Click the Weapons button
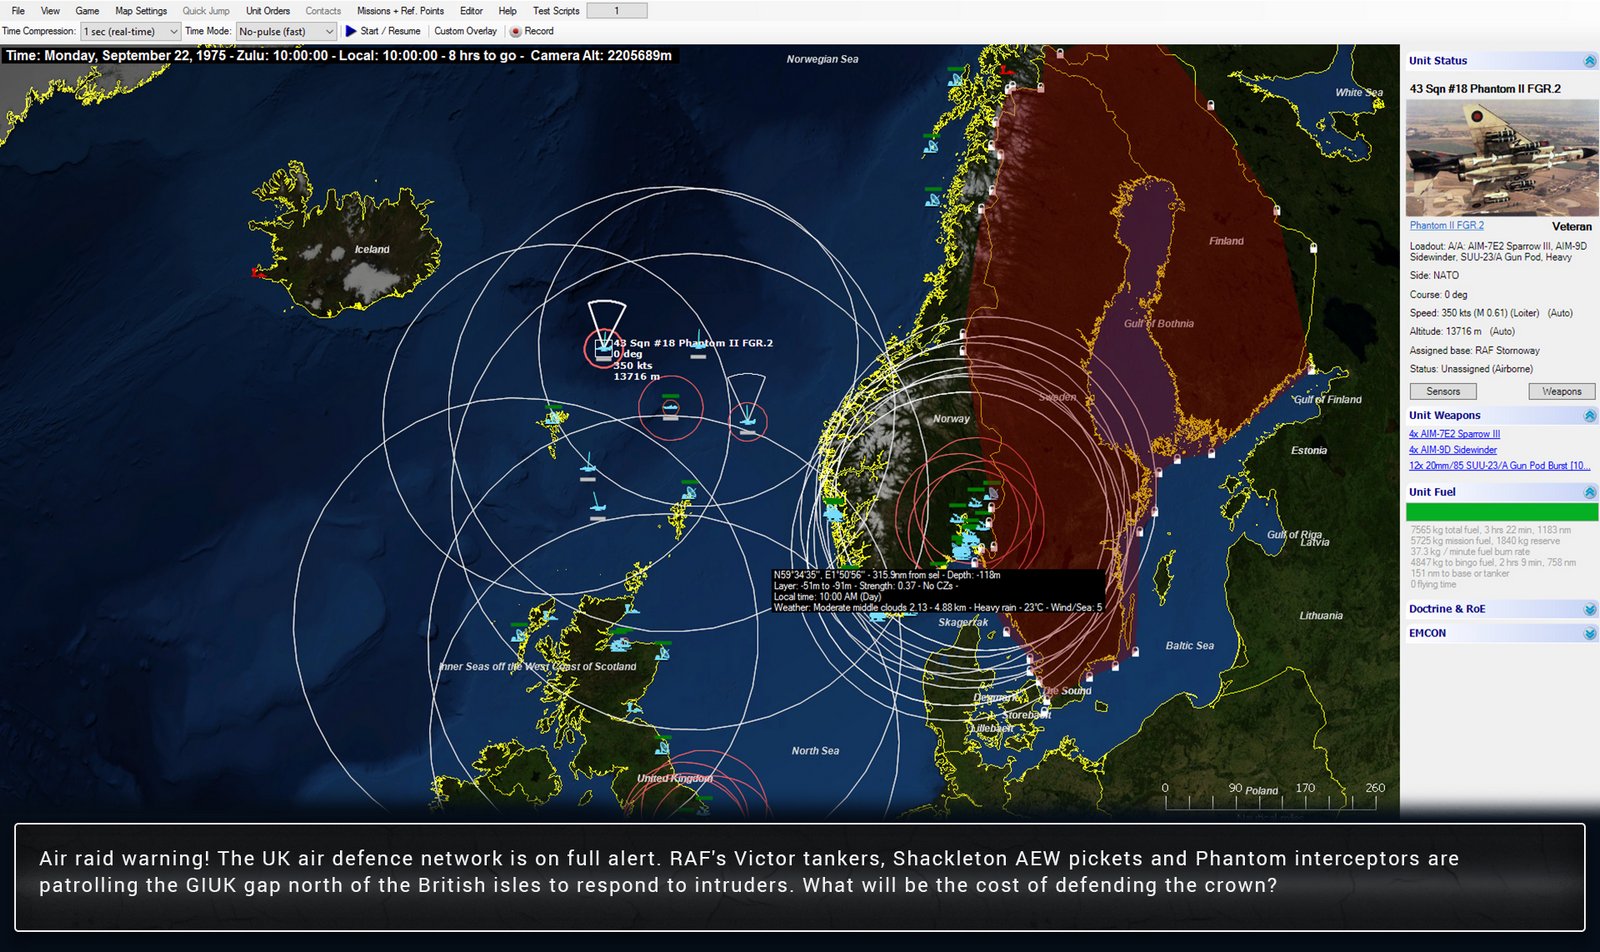Image resolution: width=1600 pixels, height=952 pixels. click(x=1562, y=391)
